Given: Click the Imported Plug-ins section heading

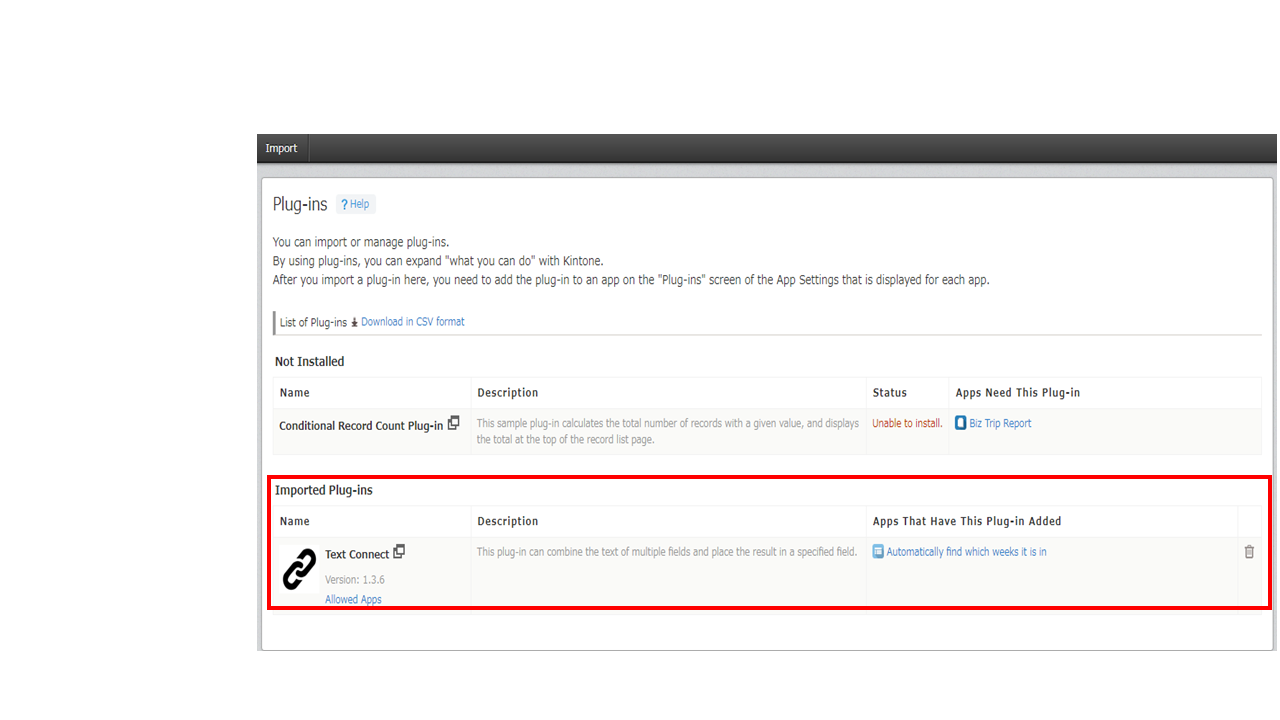Looking at the screenshot, I should [x=323, y=490].
